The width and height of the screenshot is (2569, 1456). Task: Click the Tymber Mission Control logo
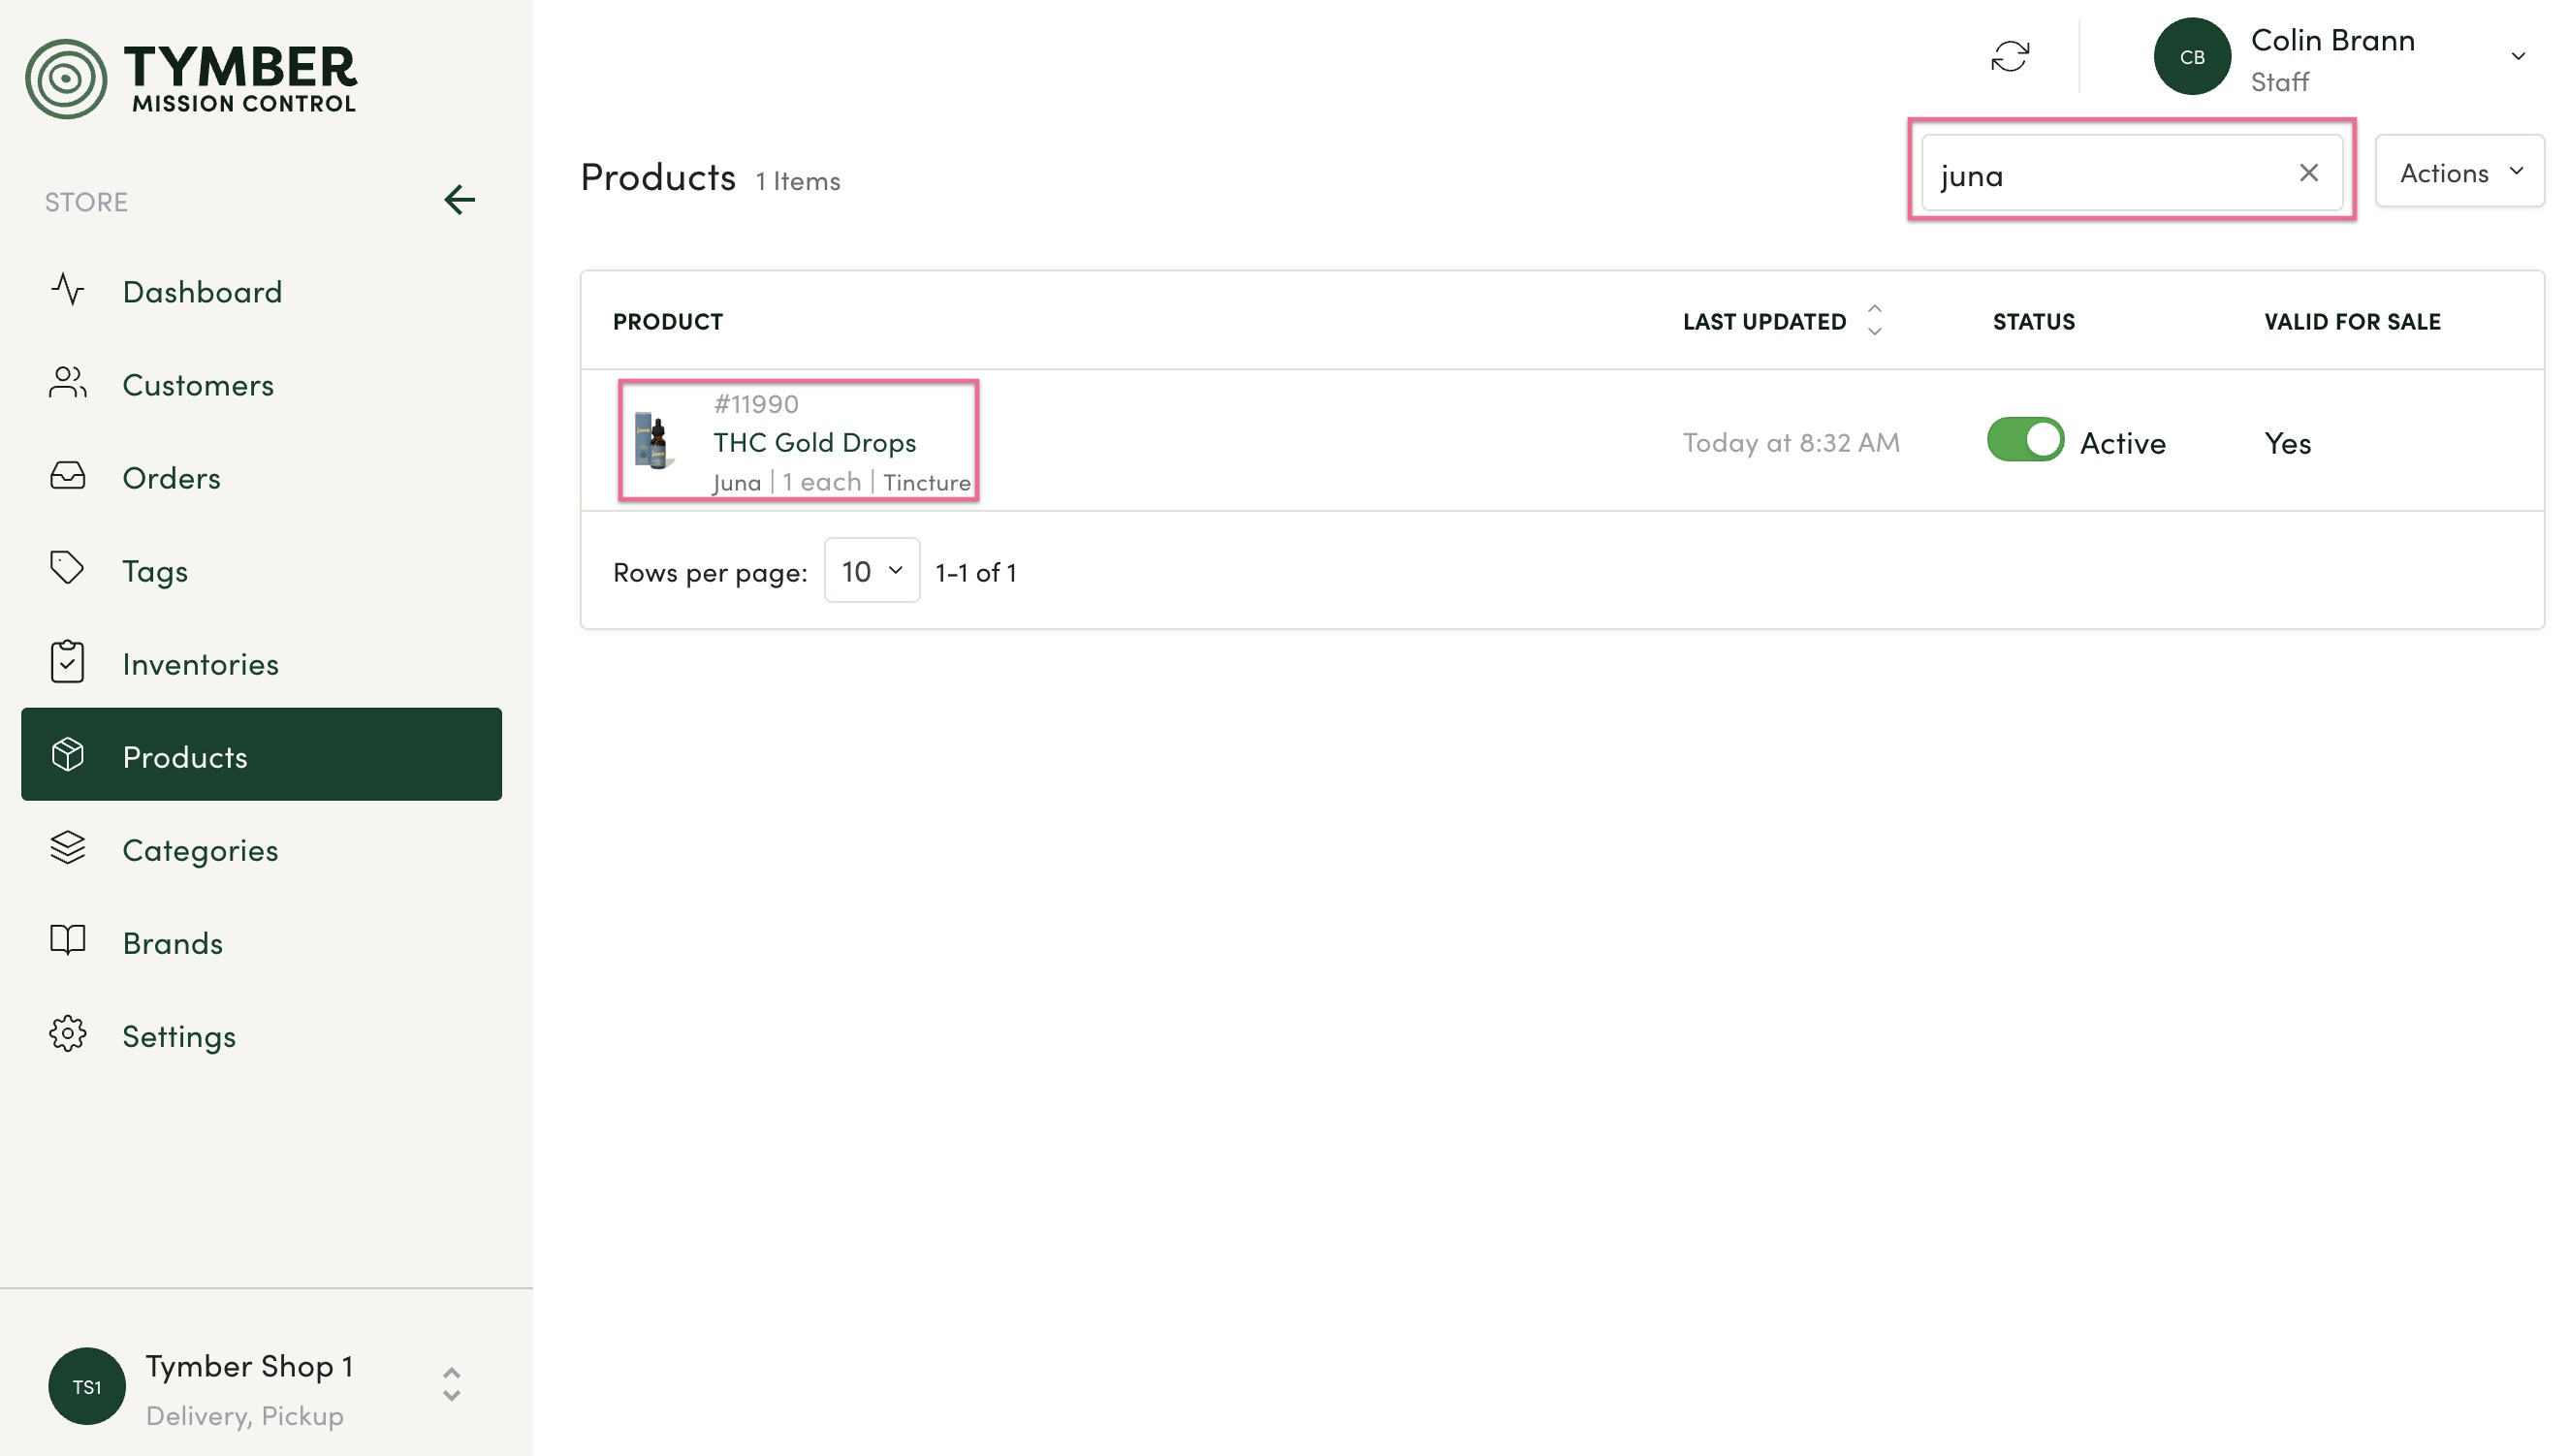[191, 78]
